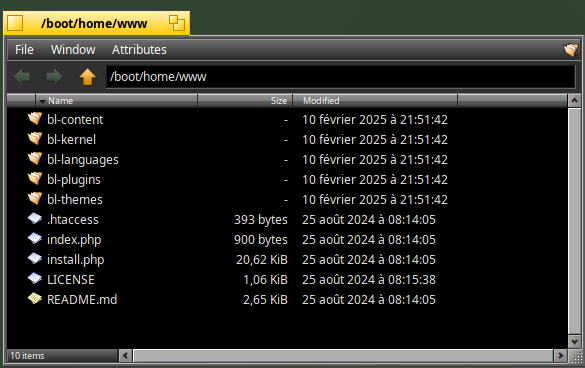Image resolution: width=585 pixels, height=368 pixels.
Task: Select the index.php file name
Action: 74,240
